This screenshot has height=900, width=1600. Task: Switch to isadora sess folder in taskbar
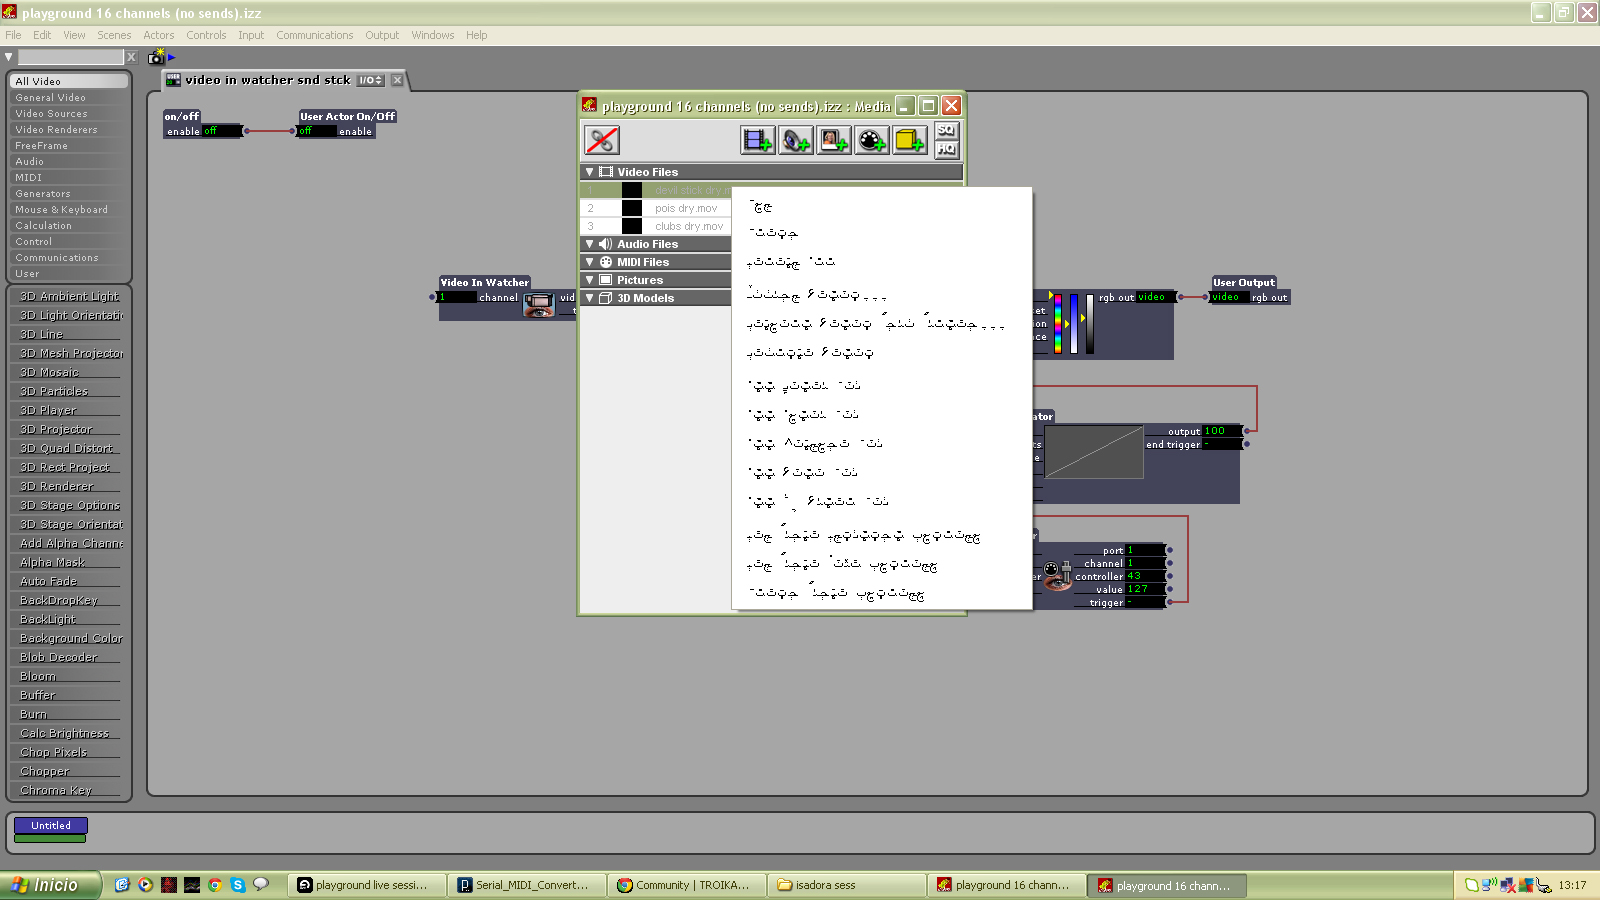pyautogui.click(x=847, y=885)
